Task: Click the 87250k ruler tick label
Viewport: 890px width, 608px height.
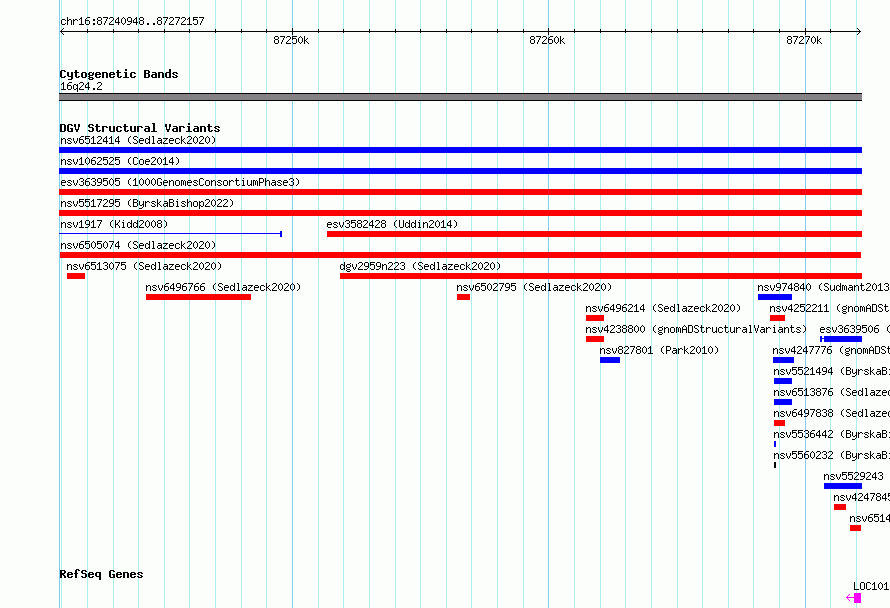Action: click(291, 40)
